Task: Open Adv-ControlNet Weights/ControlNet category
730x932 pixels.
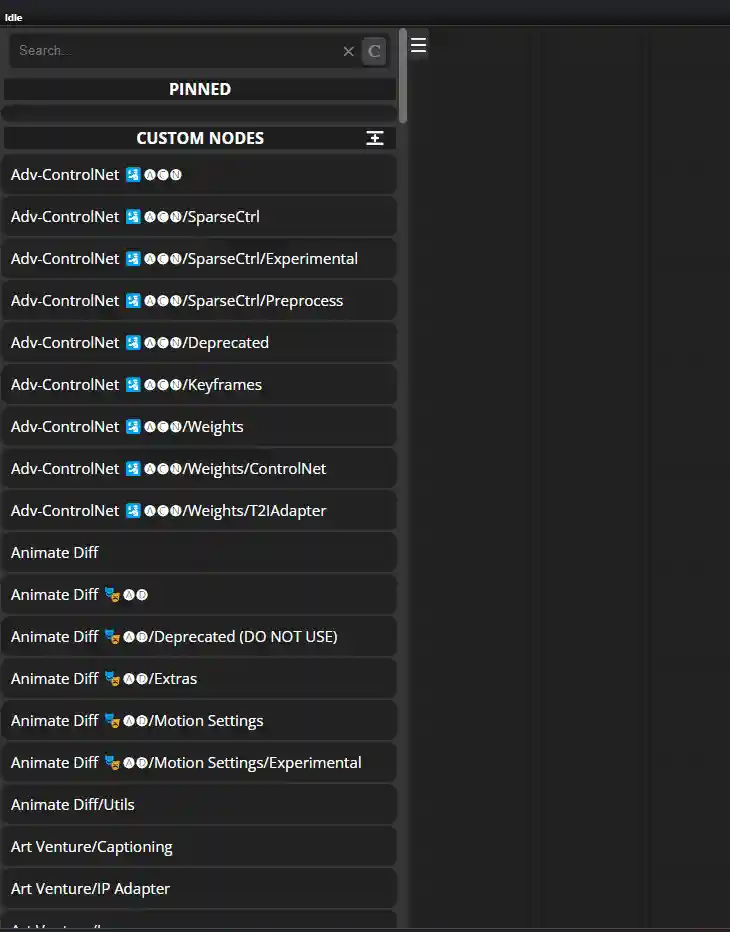Action: click(199, 469)
